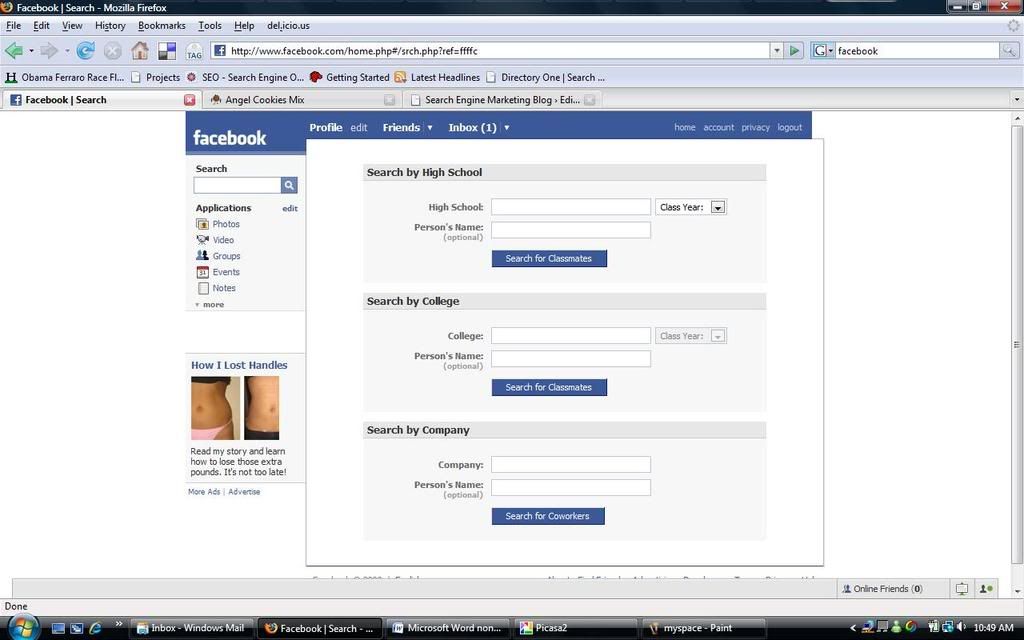Open the Groups application icon
The height and width of the screenshot is (640, 1024).
point(202,256)
